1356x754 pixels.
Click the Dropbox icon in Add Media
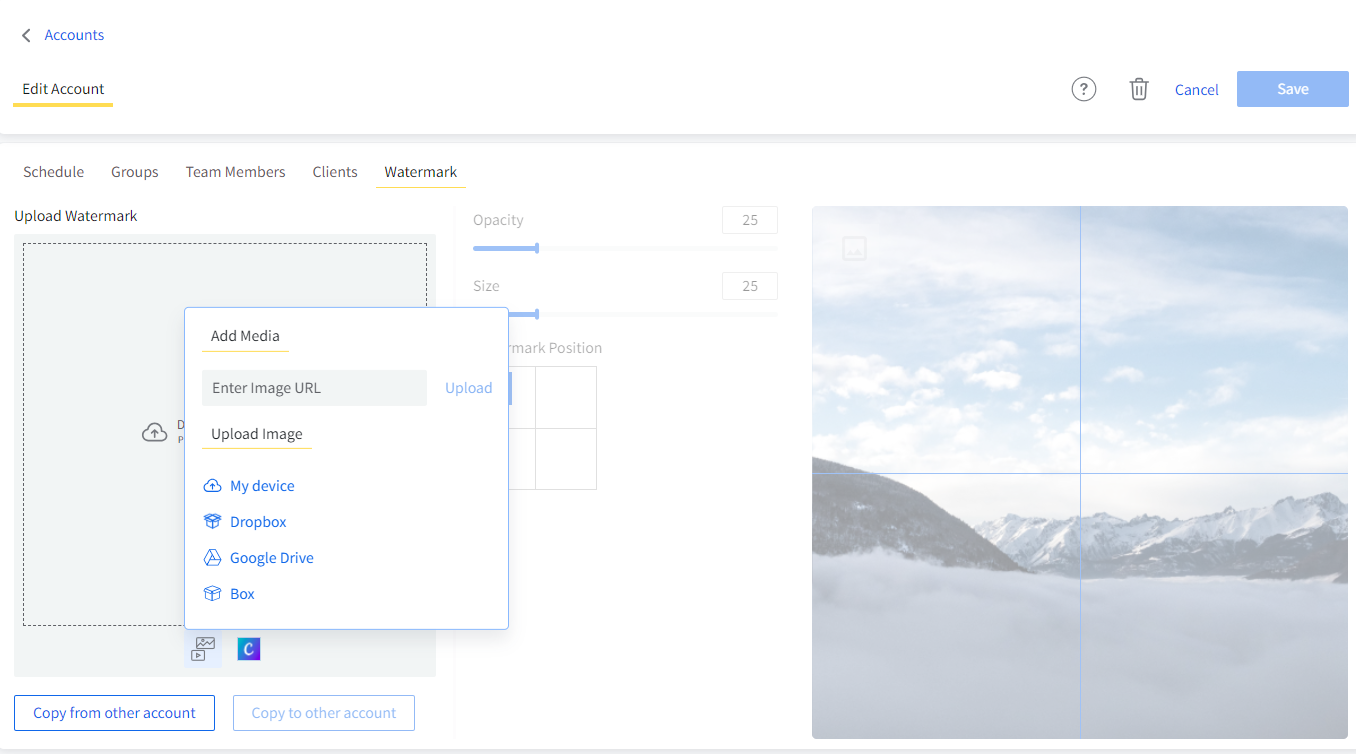212,522
